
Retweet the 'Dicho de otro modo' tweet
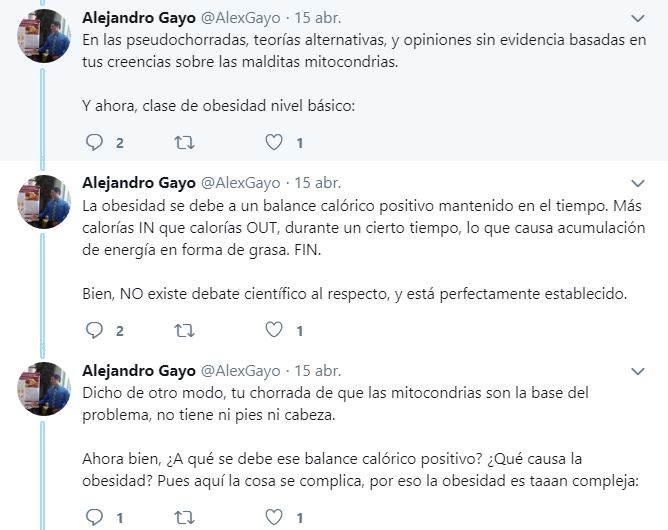pos(185,517)
